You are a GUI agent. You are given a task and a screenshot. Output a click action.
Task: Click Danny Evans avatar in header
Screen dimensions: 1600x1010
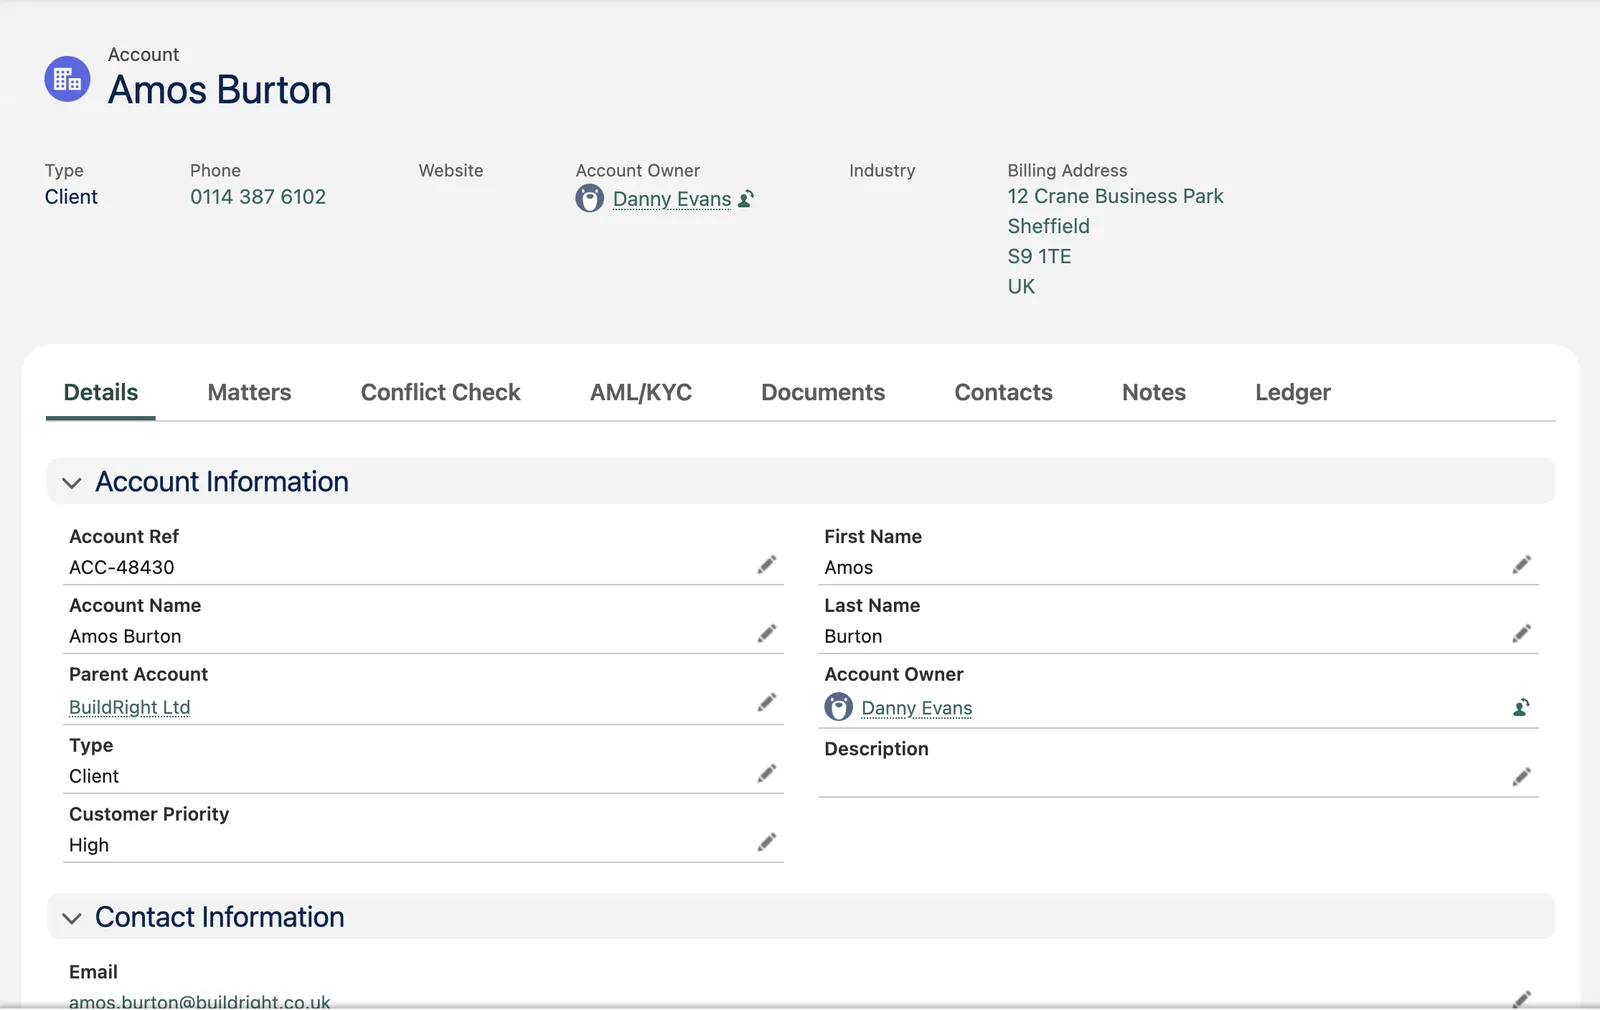[x=590, y=199]
